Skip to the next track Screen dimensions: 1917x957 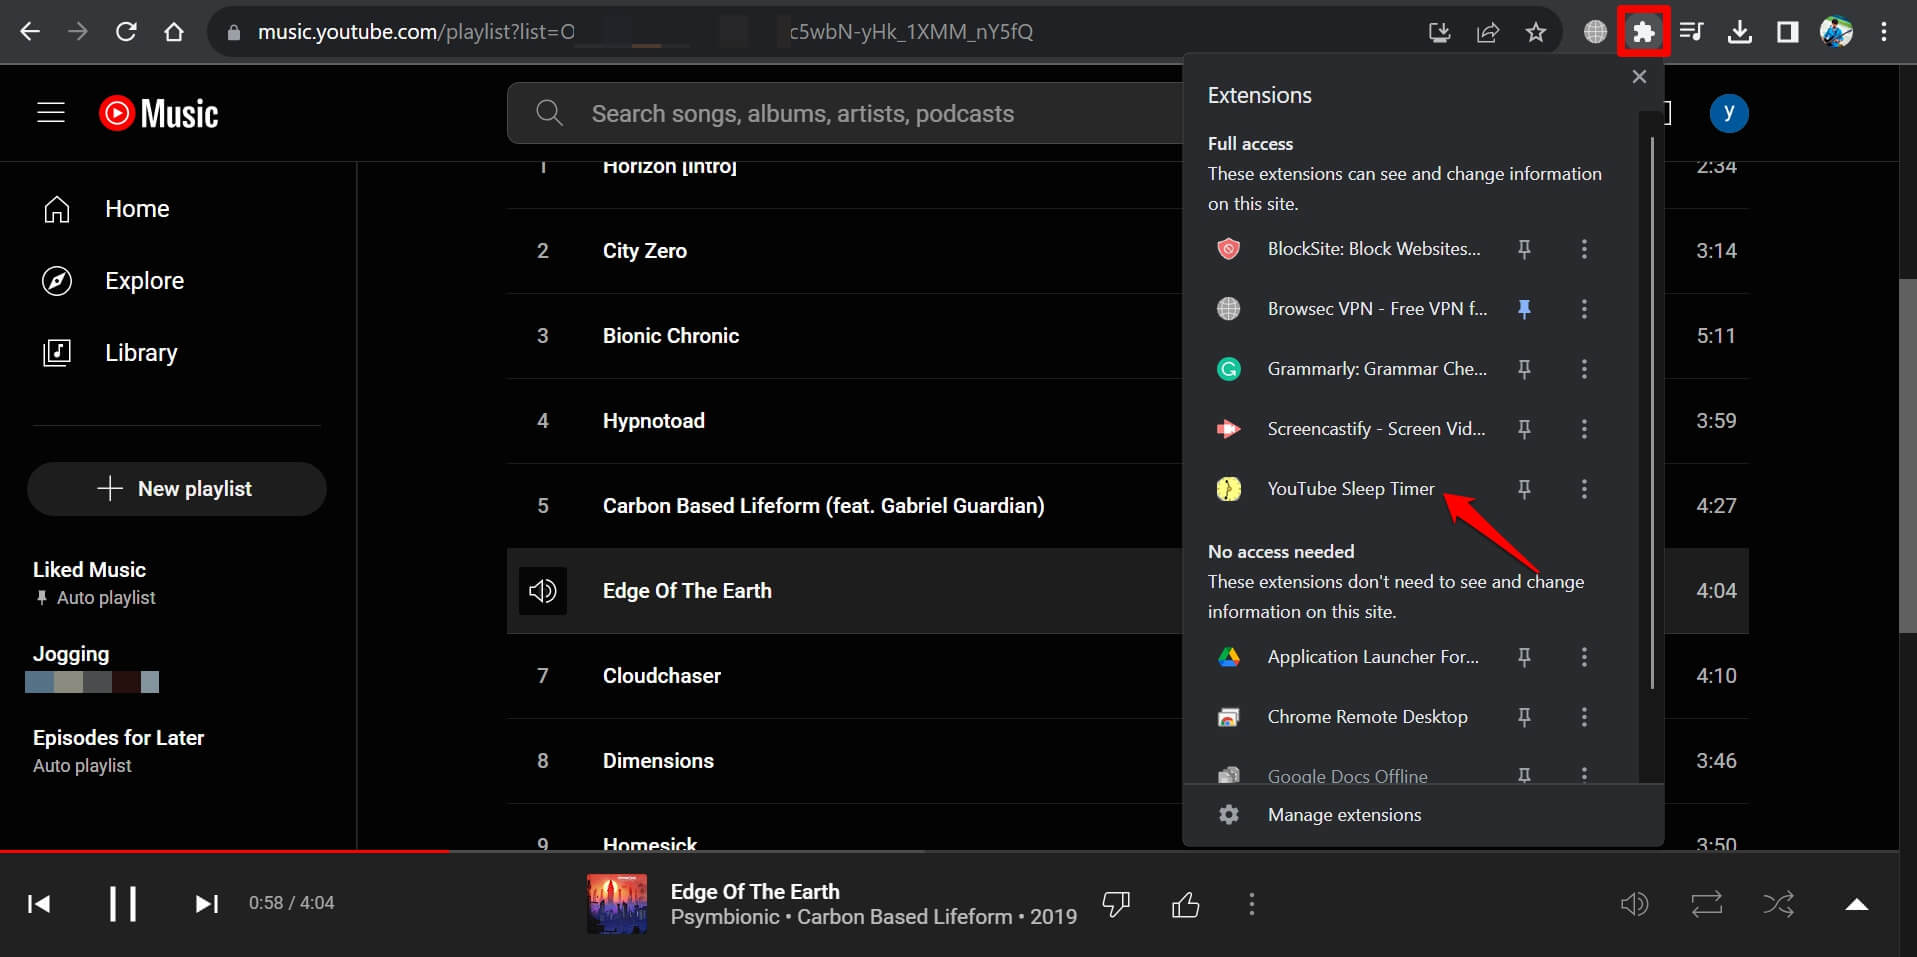[x=207, y=904]
